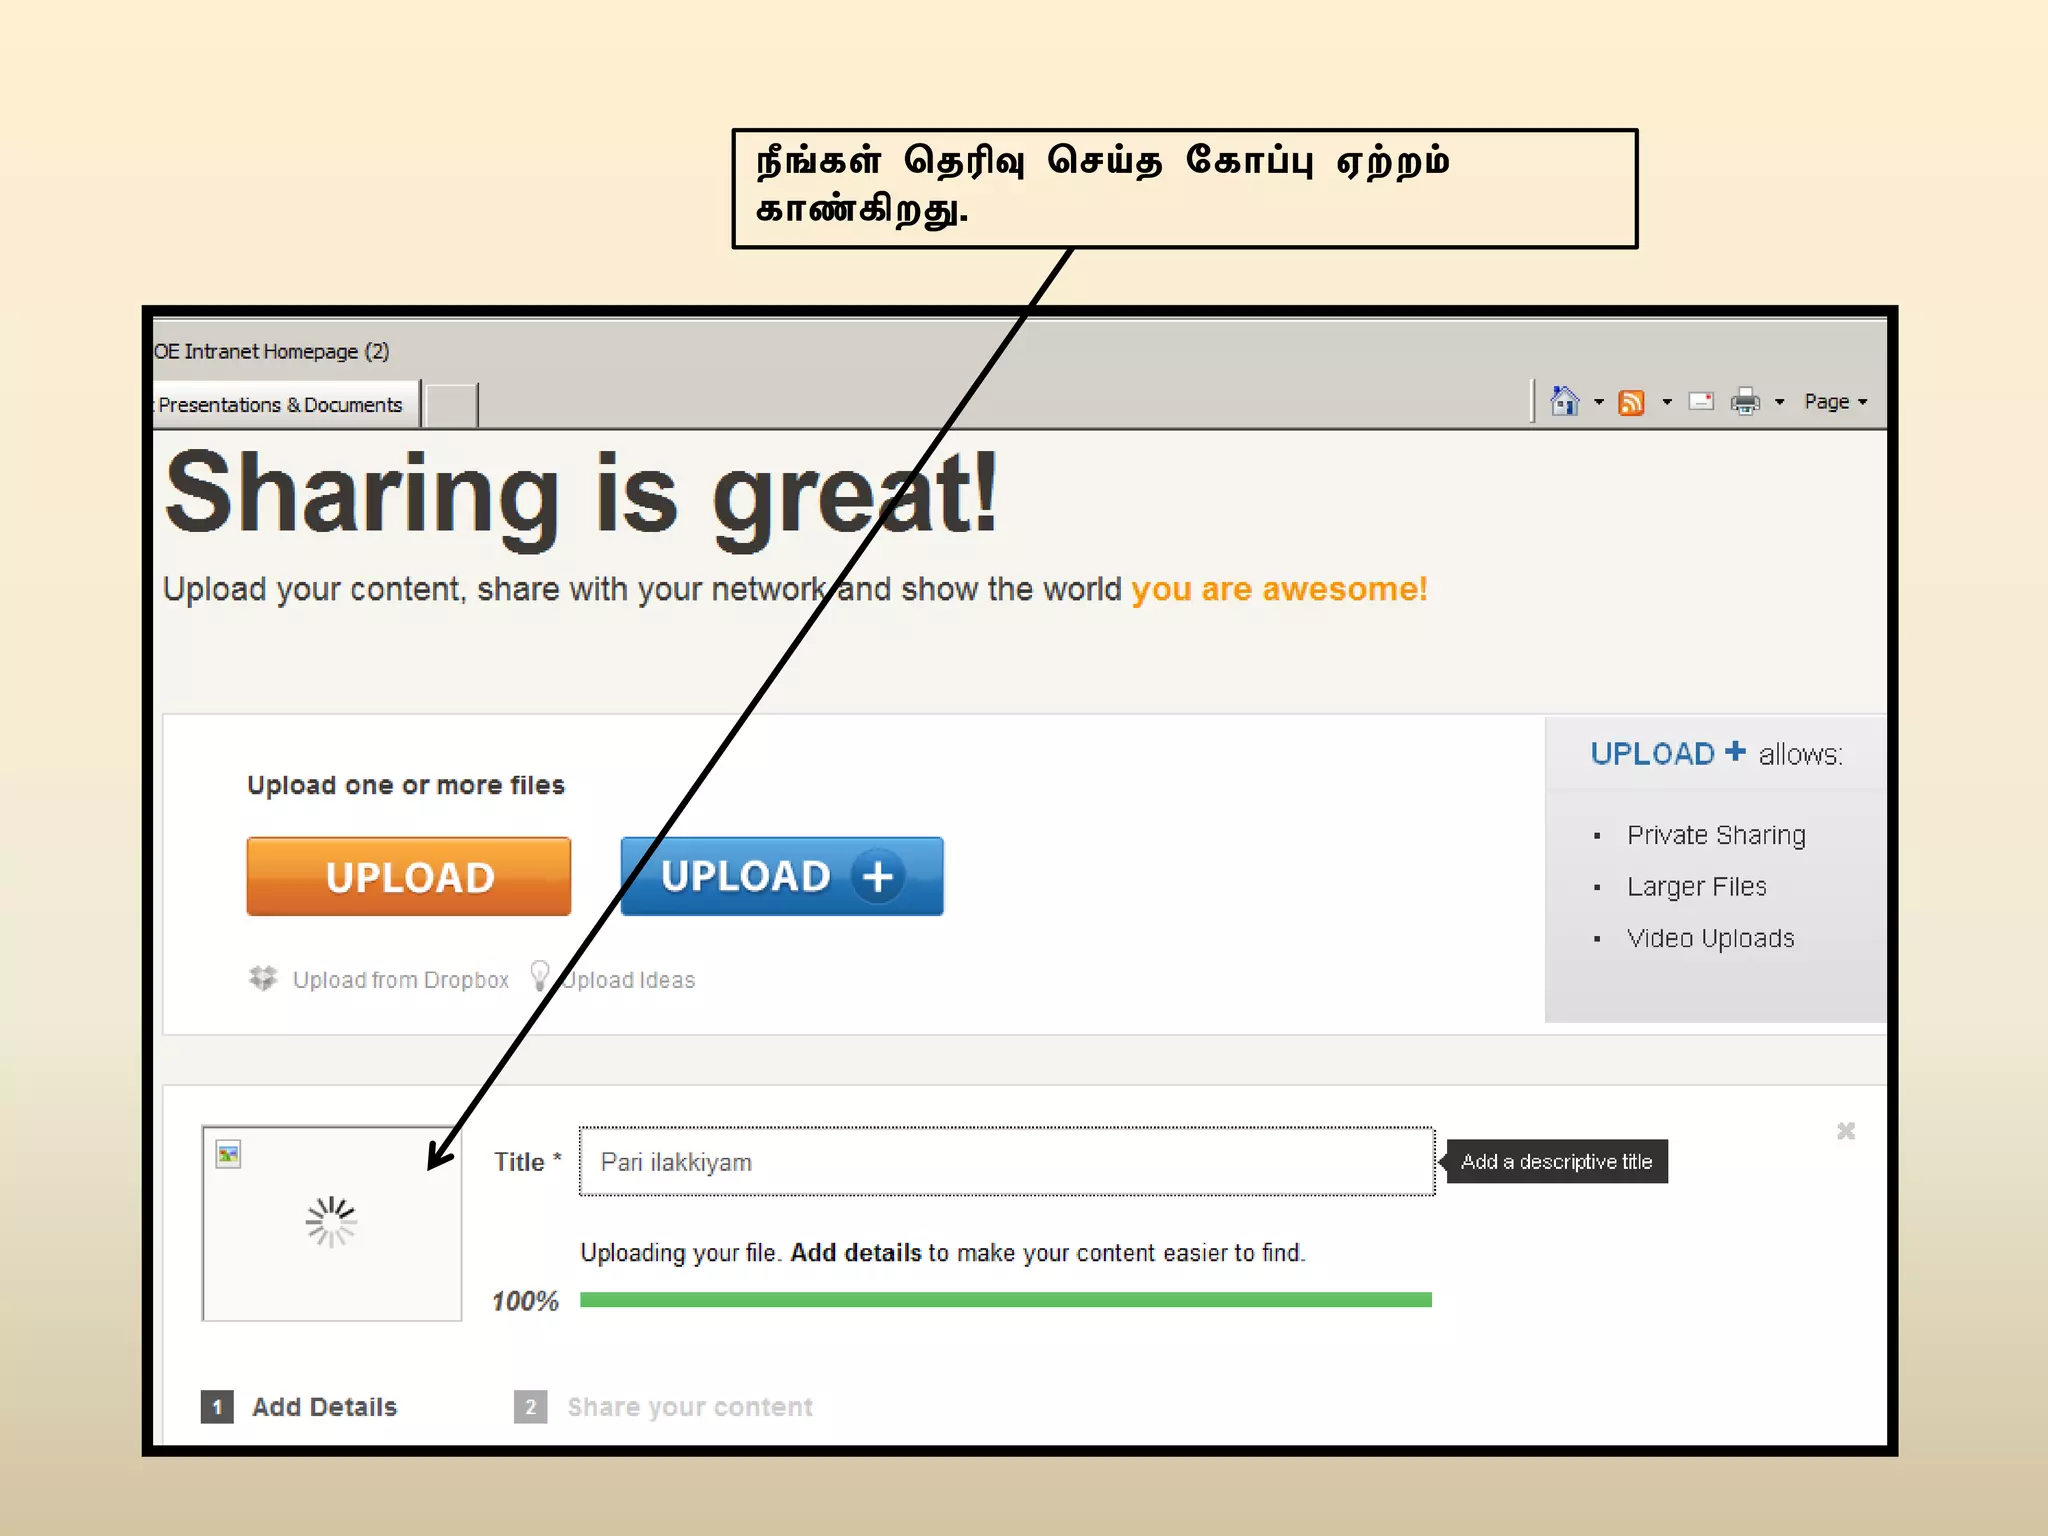Click the Read Mail envelope icon
2048x1536 pixels.
click(x=1701, y=401)
